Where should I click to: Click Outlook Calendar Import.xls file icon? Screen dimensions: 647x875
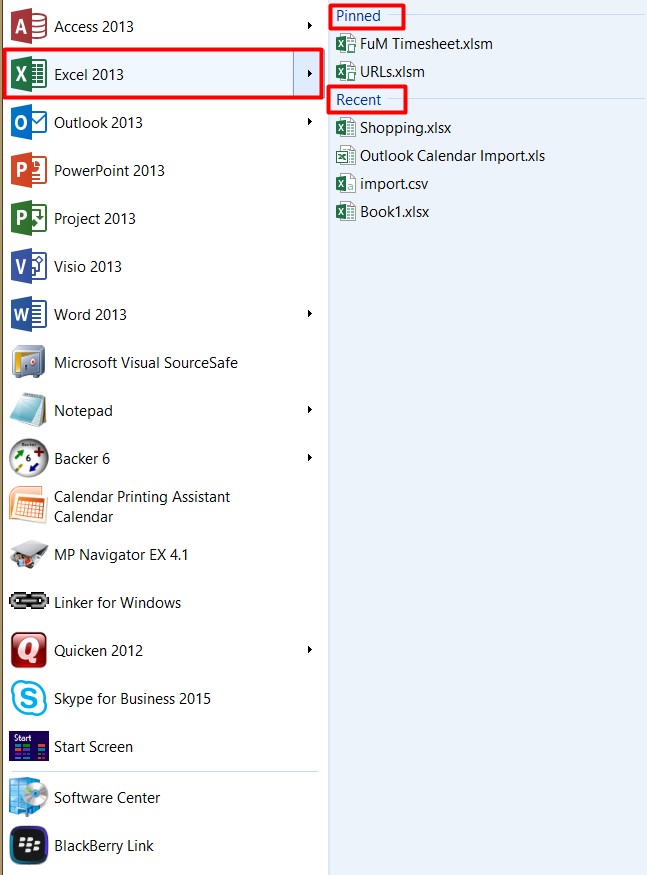346,155
